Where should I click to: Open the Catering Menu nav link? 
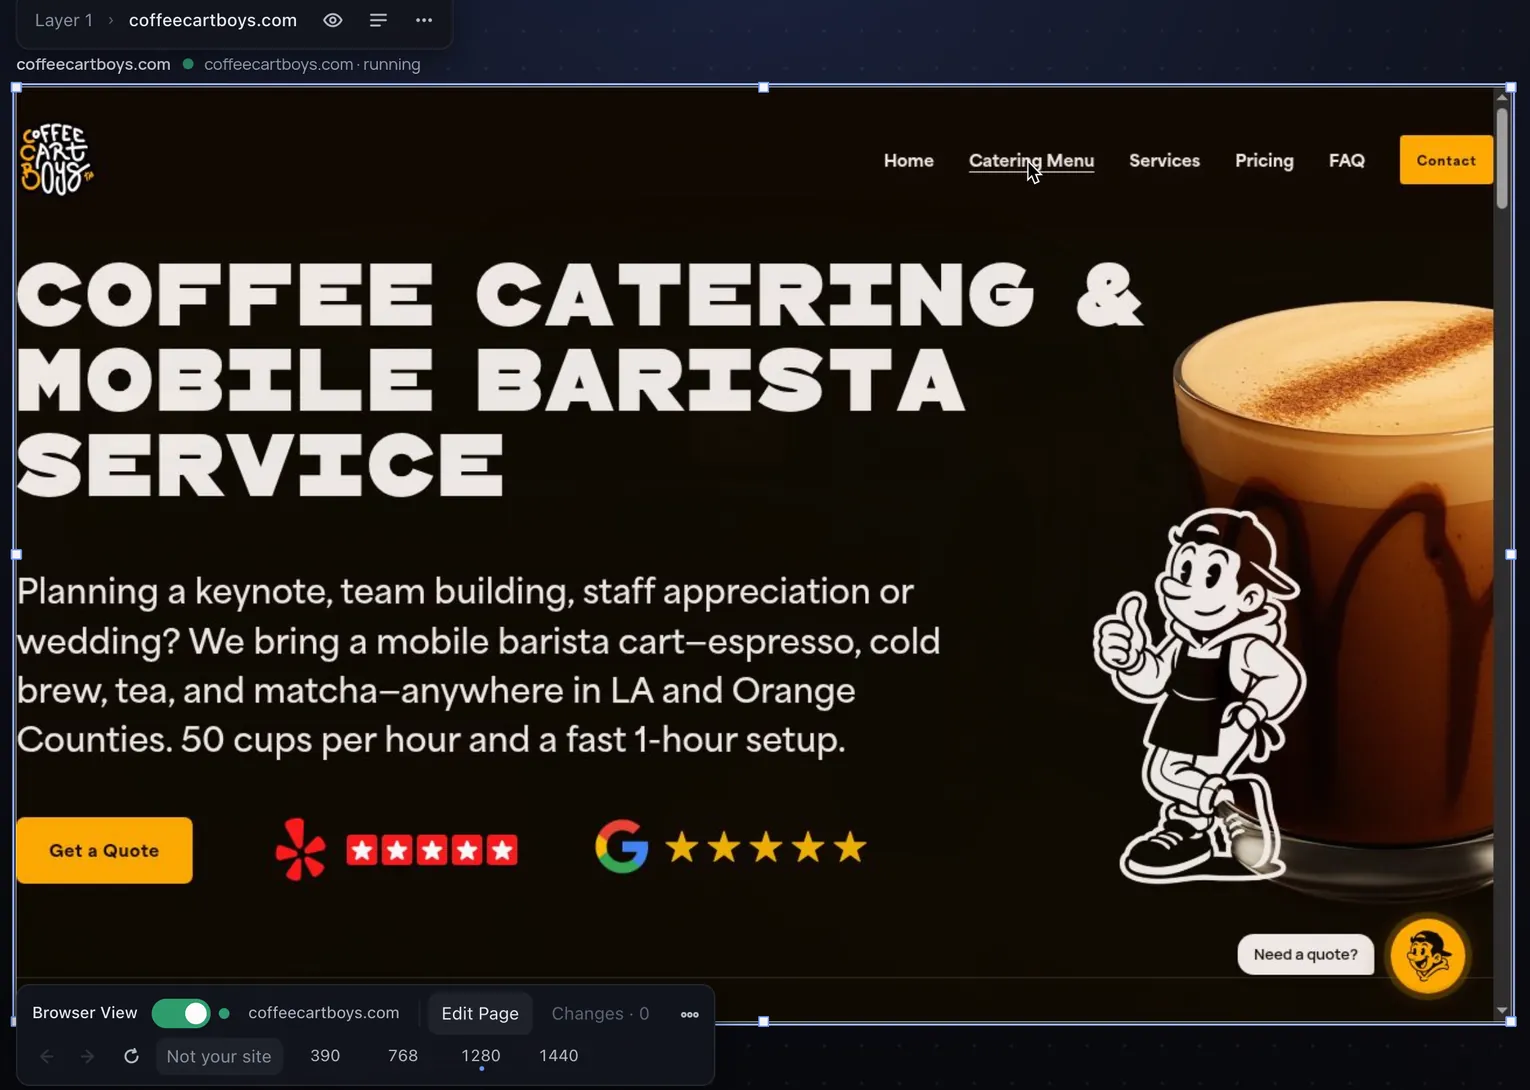(1031, 160)
